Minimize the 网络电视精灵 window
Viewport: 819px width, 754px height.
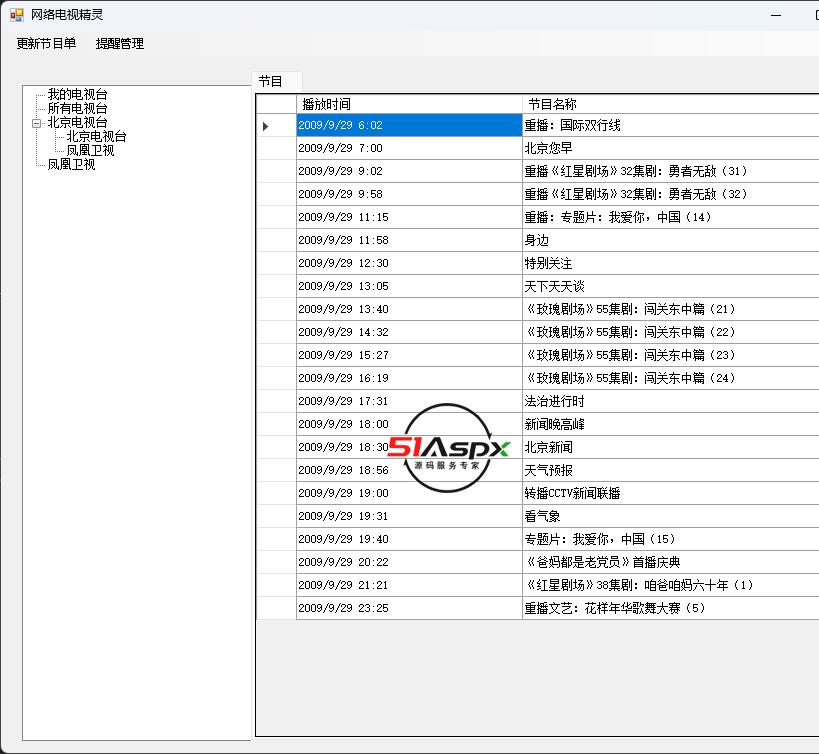(777, 15)
